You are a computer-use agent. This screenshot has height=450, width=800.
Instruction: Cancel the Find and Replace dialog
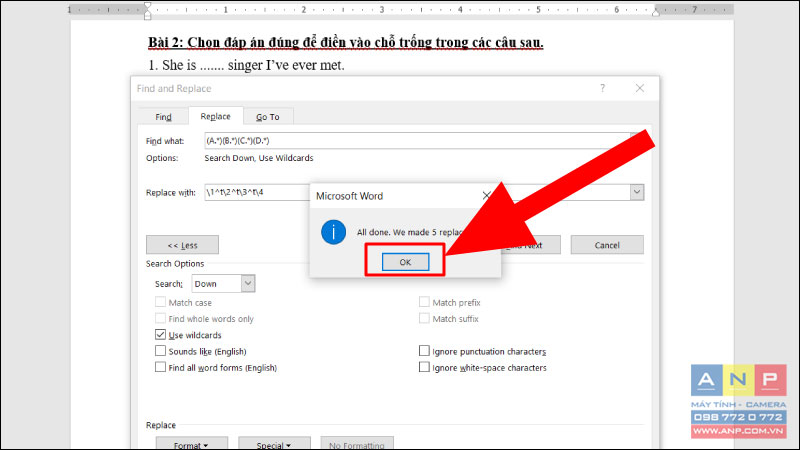pos(607,245)
